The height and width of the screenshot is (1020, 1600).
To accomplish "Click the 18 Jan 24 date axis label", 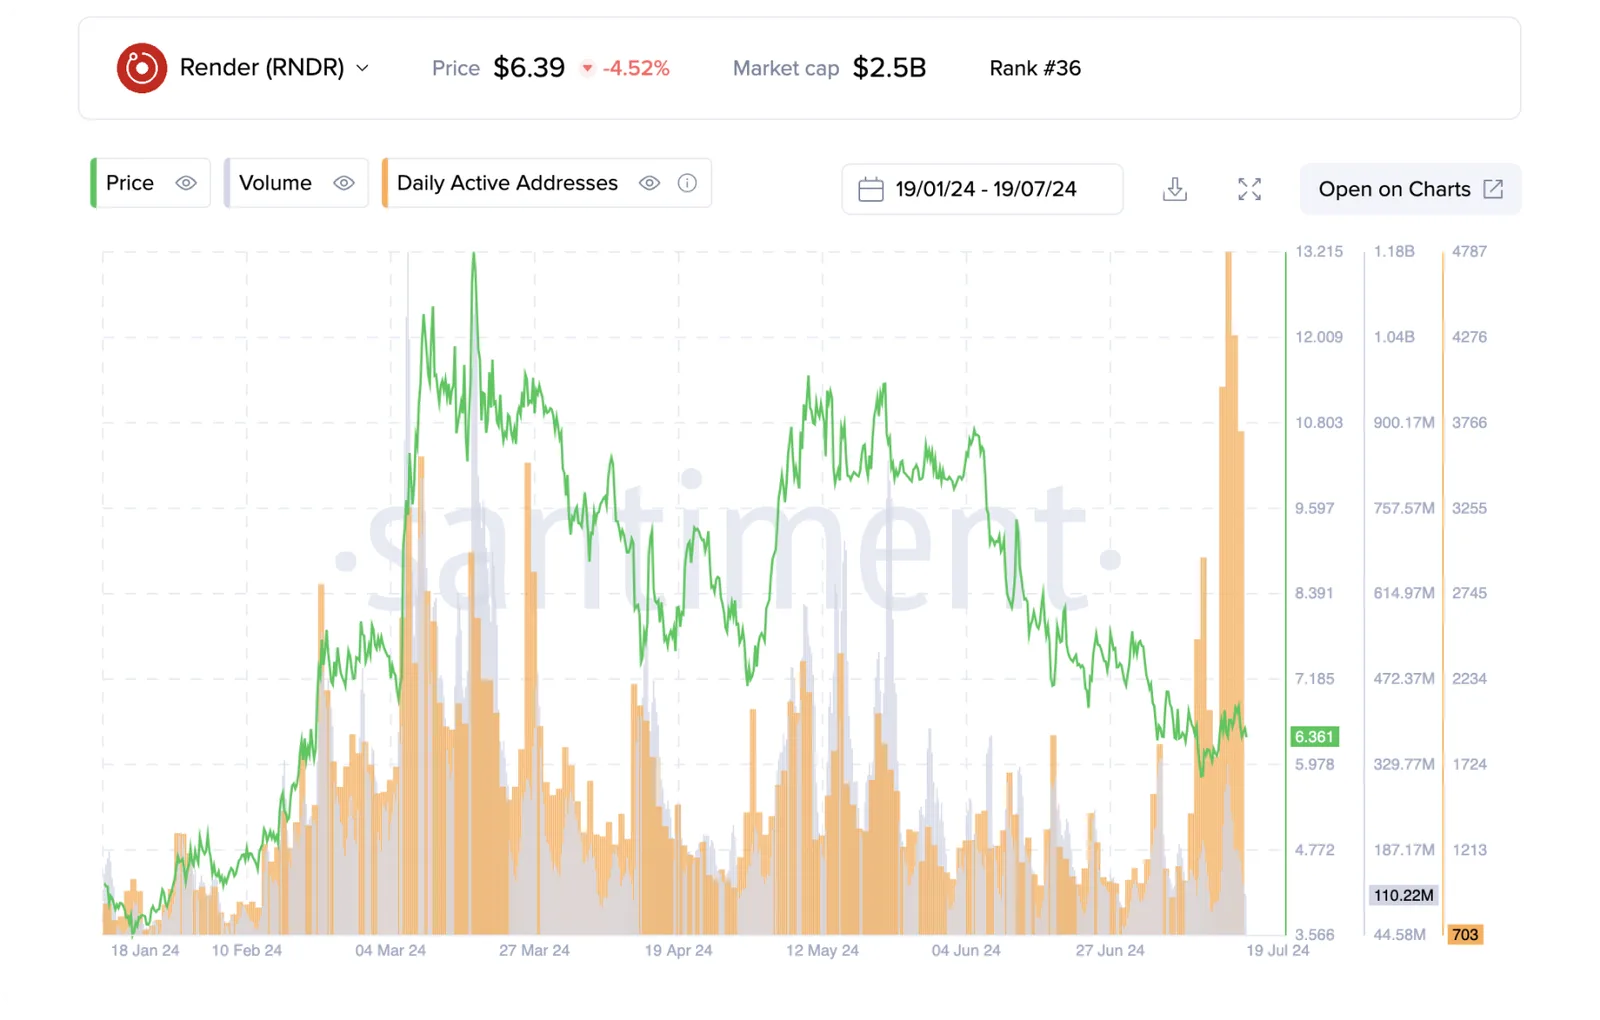I will 145,951.
